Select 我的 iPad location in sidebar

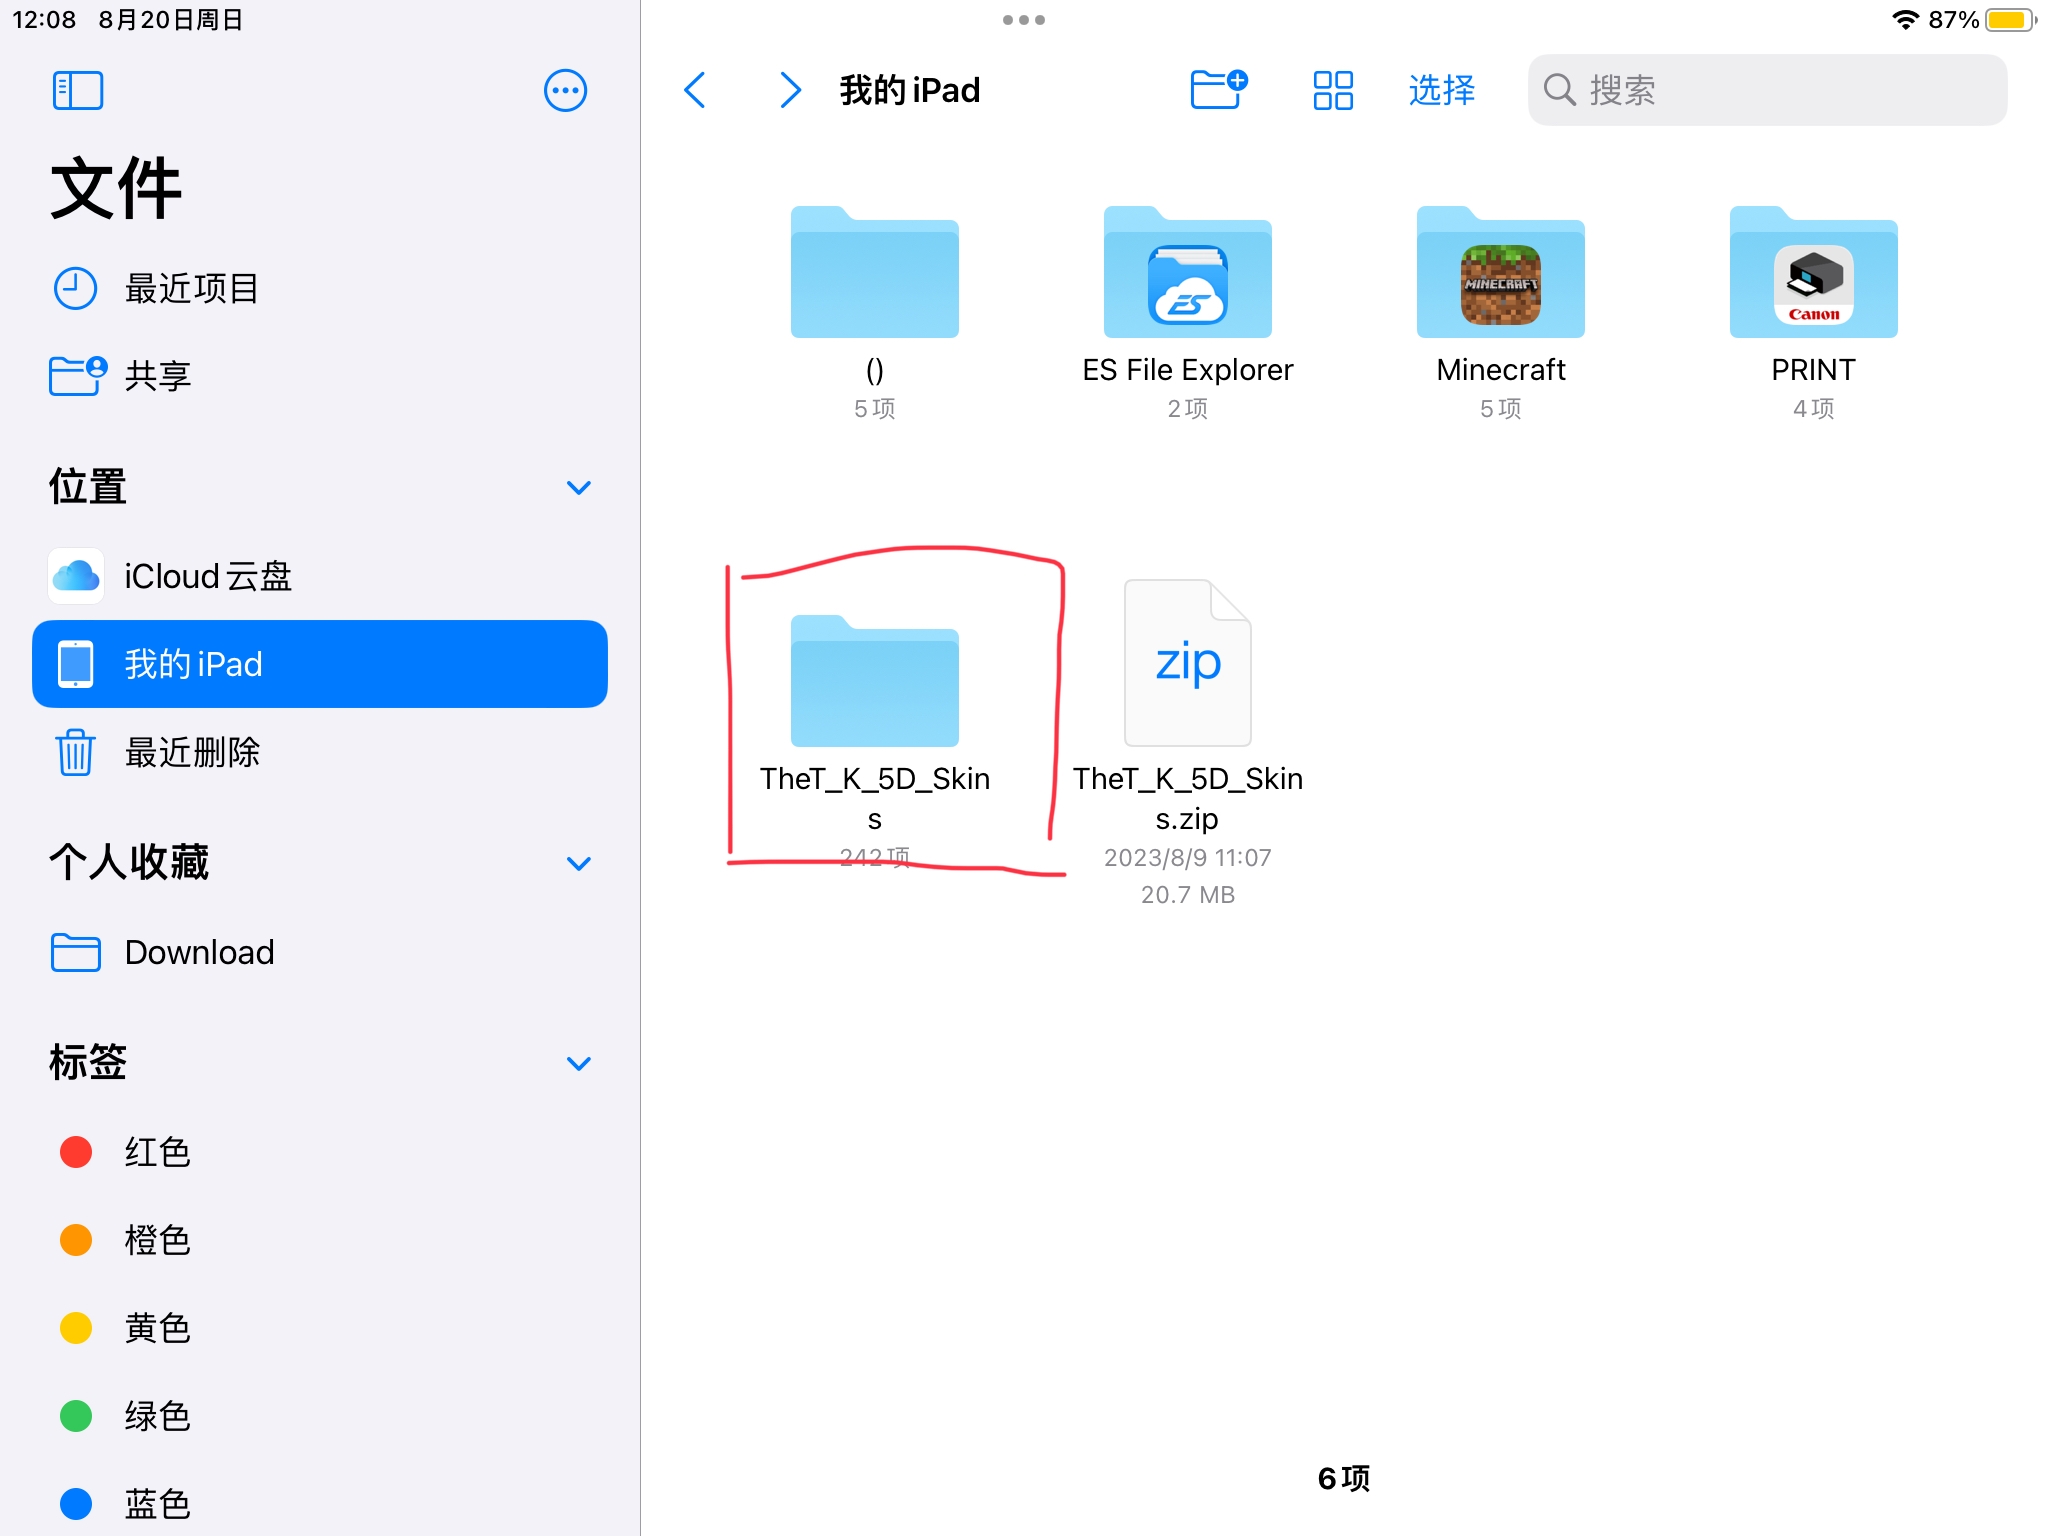pyautogui.click(x=320, y=664)
